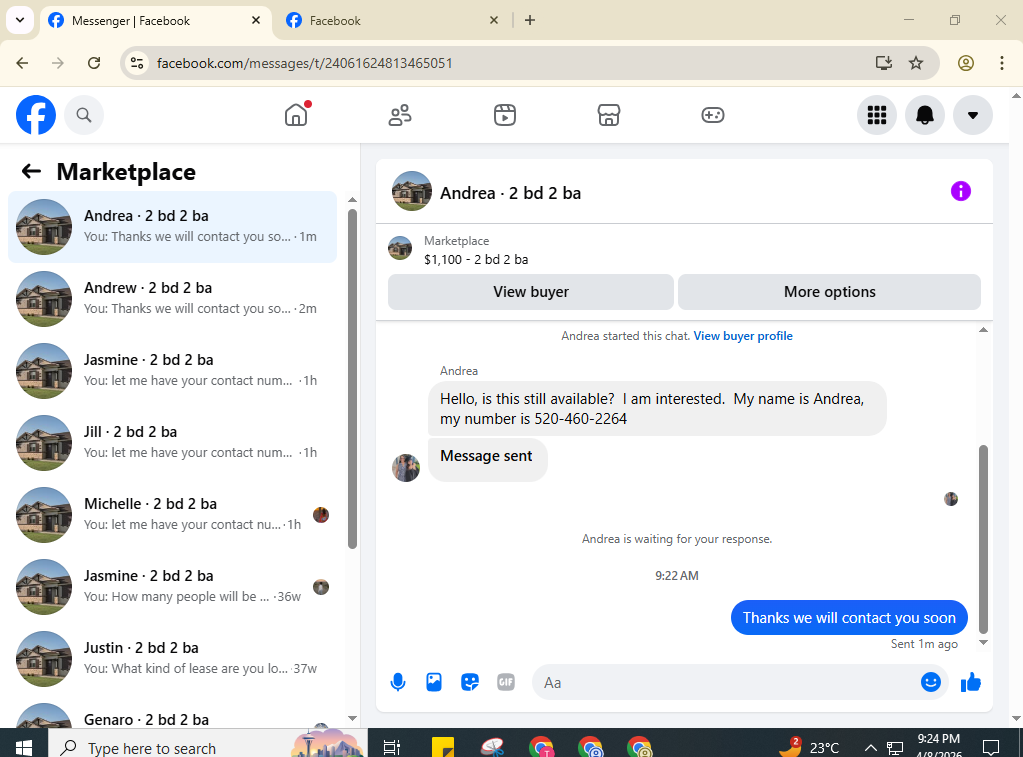Close the second Facebook tab

point(494,20)
